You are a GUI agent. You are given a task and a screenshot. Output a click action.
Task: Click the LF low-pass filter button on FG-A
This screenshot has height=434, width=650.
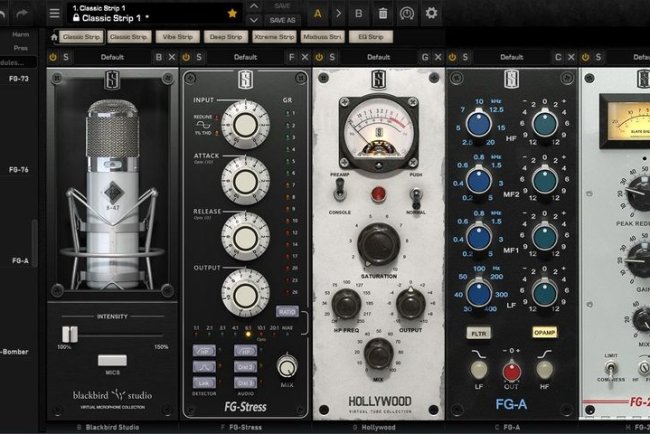(x=479, y=369)
